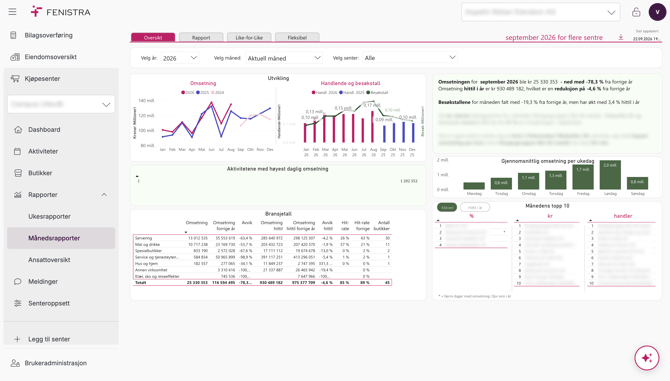Click the Omsetning column header in Bransjetall
The image size is (670, 381).
coord(197,223)
